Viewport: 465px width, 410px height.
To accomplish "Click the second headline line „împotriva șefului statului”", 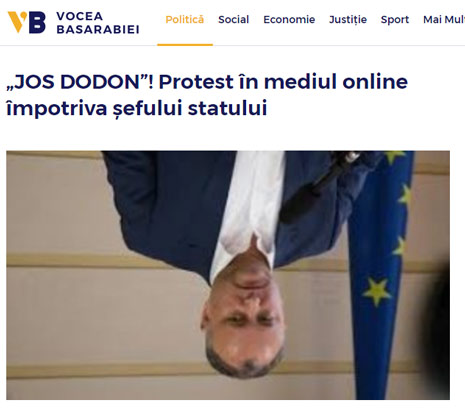I will 137,108.
